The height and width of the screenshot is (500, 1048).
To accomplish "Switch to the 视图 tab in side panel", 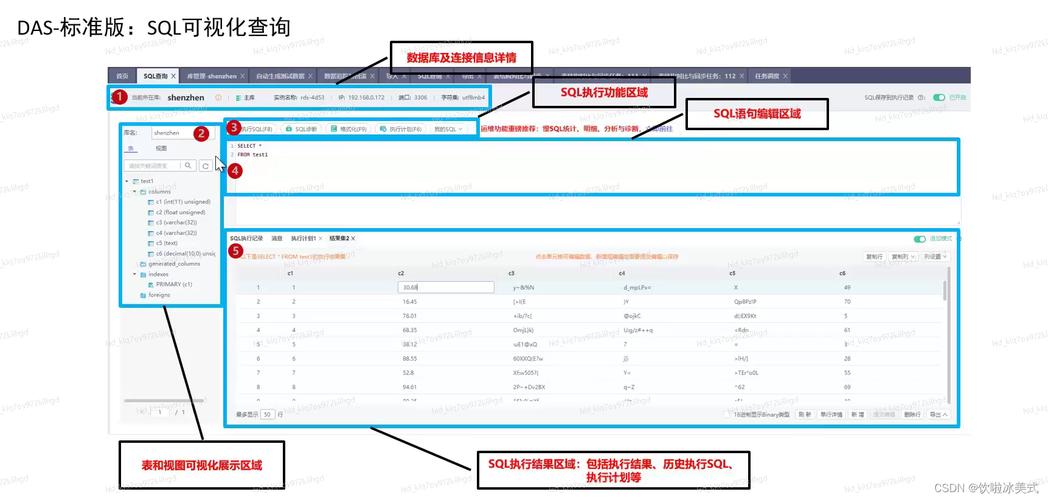I will coord(161,148).
